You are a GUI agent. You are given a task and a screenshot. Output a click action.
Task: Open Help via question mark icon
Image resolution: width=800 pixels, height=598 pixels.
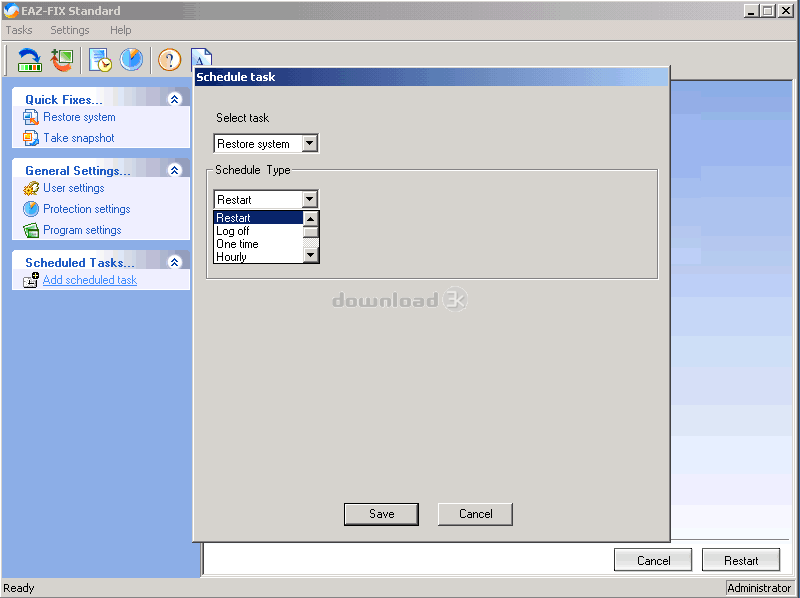tap(169, 60)
